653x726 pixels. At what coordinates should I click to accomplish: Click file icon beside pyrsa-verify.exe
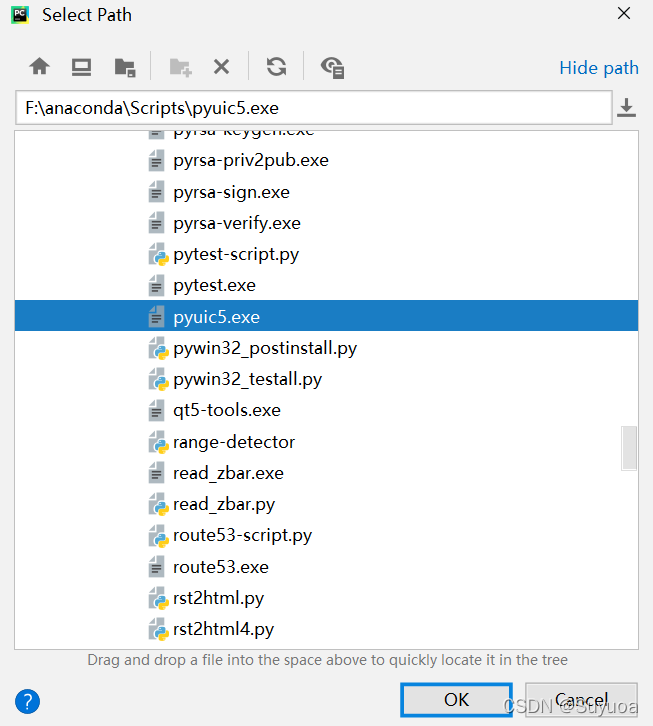click(x=157, y=224)
